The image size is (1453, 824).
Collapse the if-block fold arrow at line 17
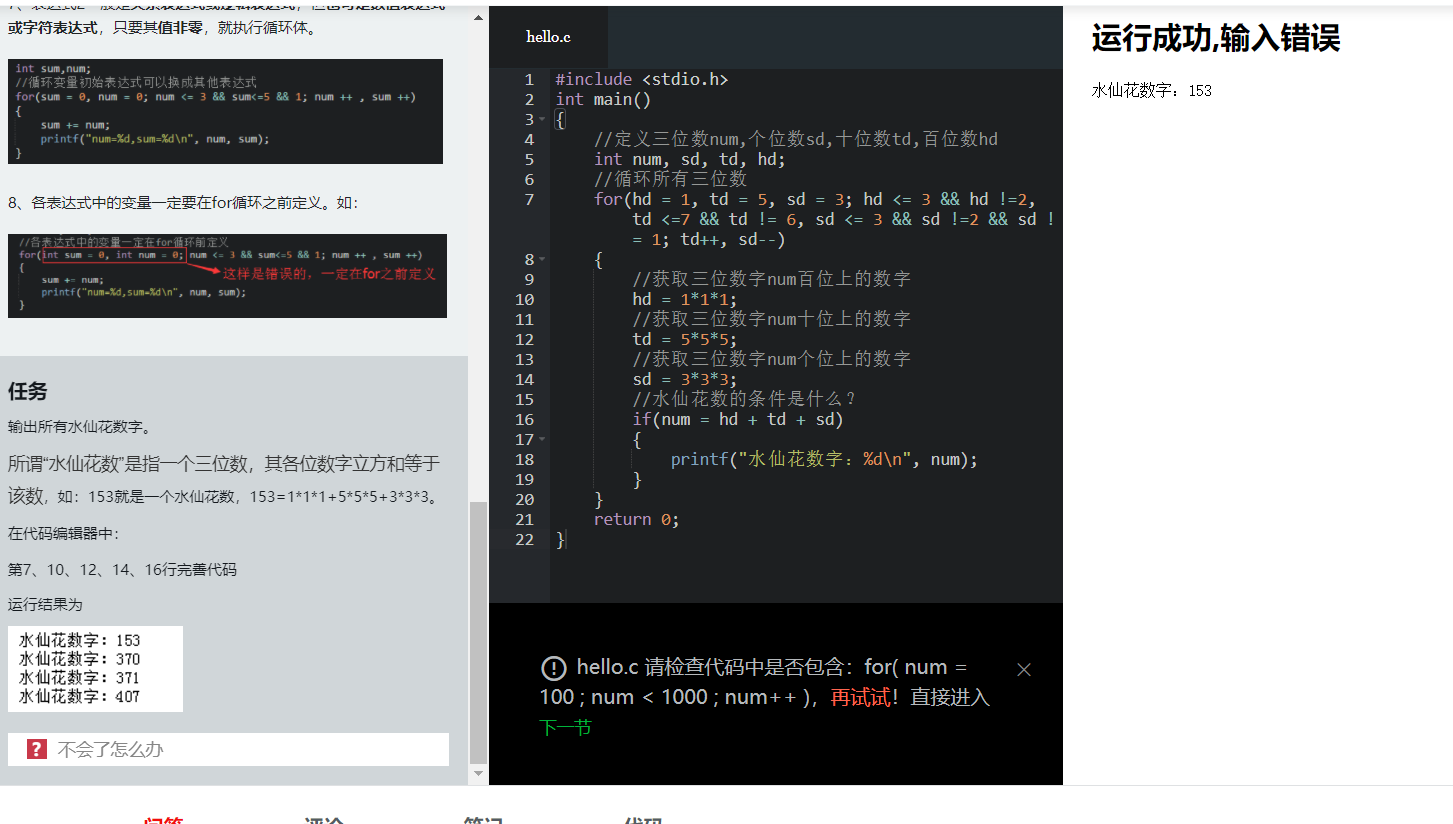[542, 439]
